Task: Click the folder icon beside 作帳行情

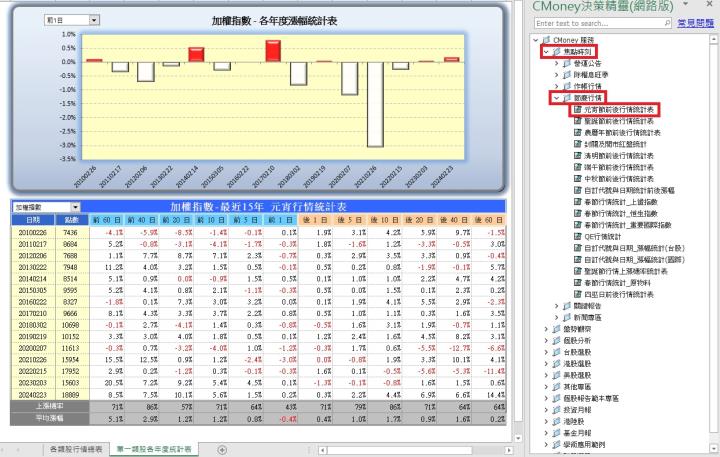Action: pos(567,86)
